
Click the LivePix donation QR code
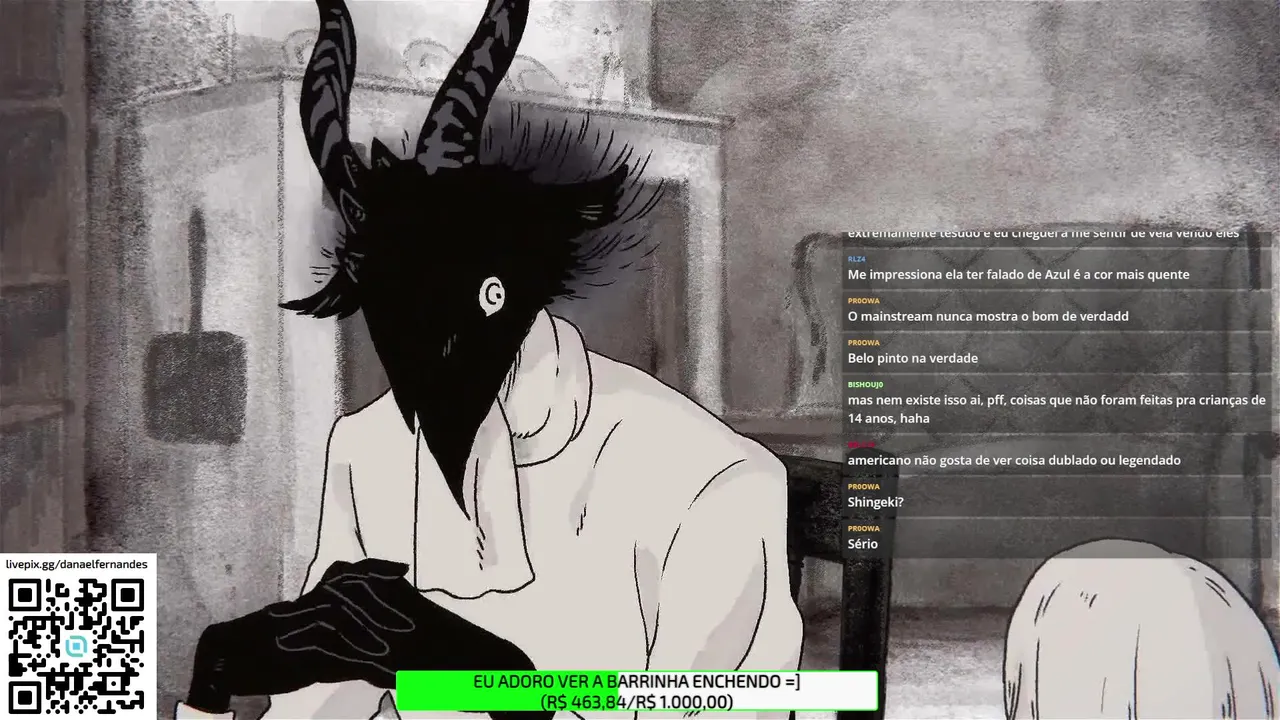[77, 646]
